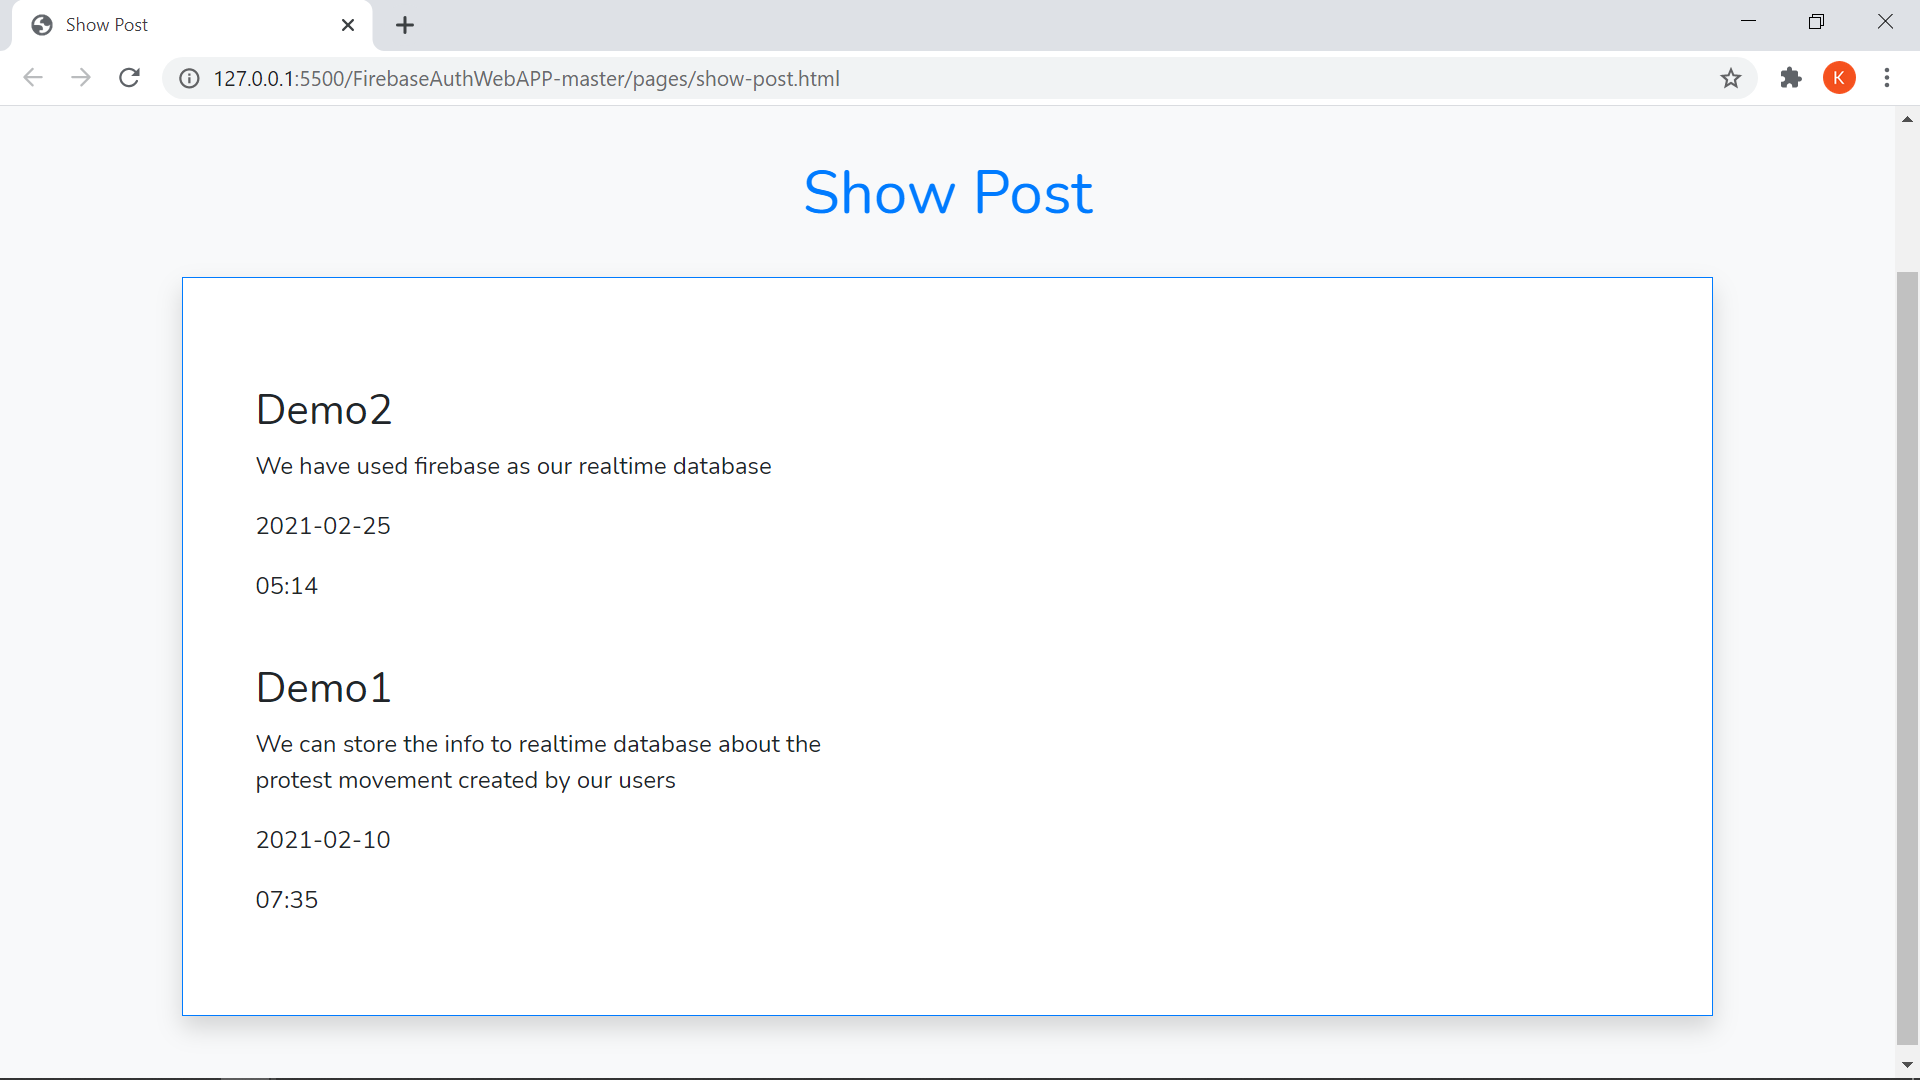Image resolution: width=1920 pixels, height=1080 pixels.
Task: Click the Demo1 post title
Action: (323, 688)
